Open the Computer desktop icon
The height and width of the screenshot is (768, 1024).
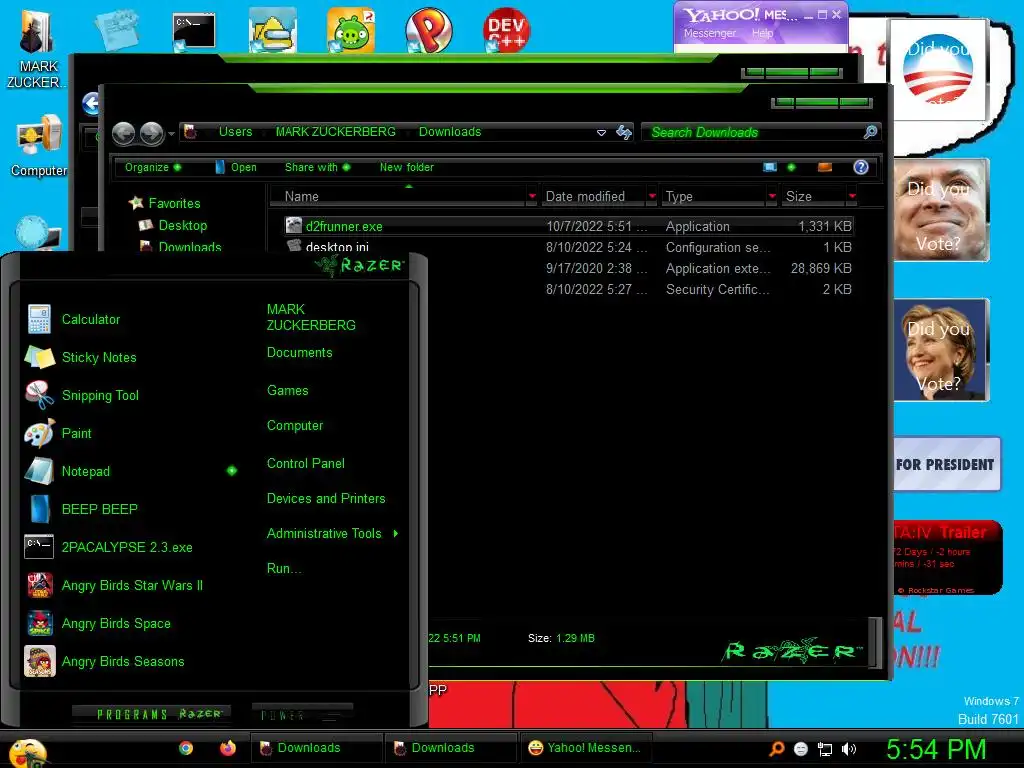point(39,146)
